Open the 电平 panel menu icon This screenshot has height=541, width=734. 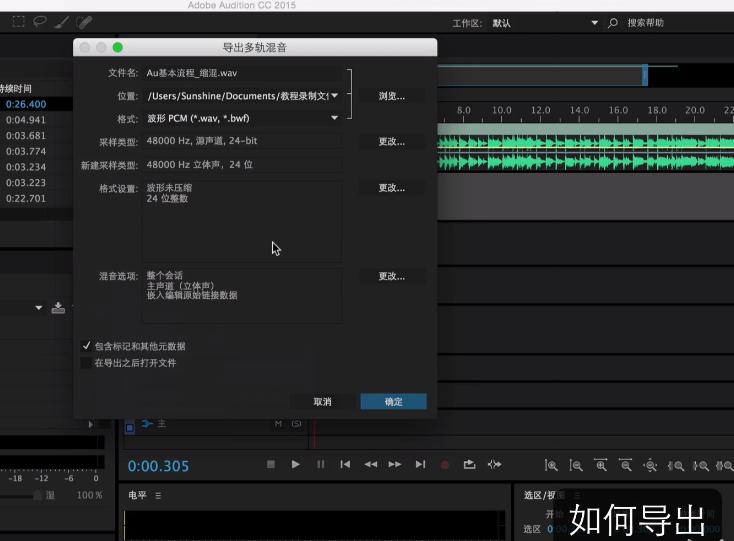click(x=158, y=495)
